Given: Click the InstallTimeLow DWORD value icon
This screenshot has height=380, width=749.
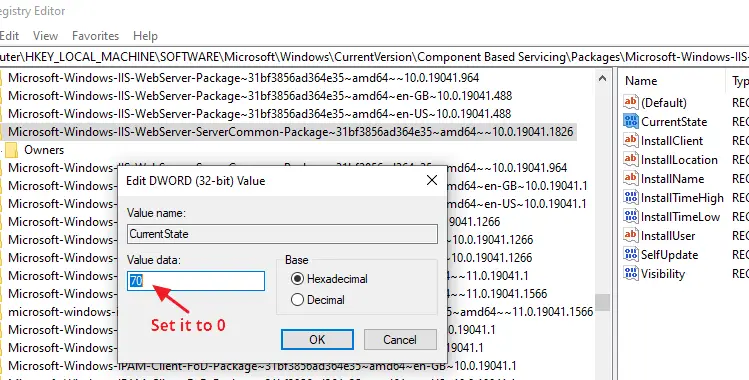Looking at the screenshot, I should [x=631, y=216].
